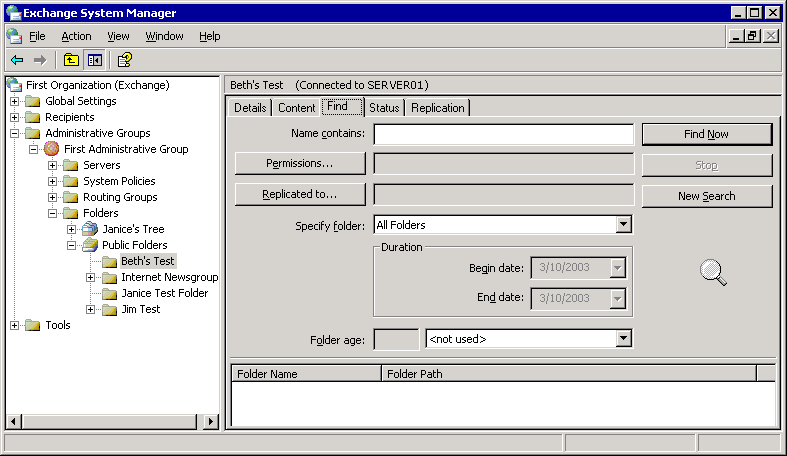
Task: Click the magnifying glass search animation icon
Action: [713, 272]
